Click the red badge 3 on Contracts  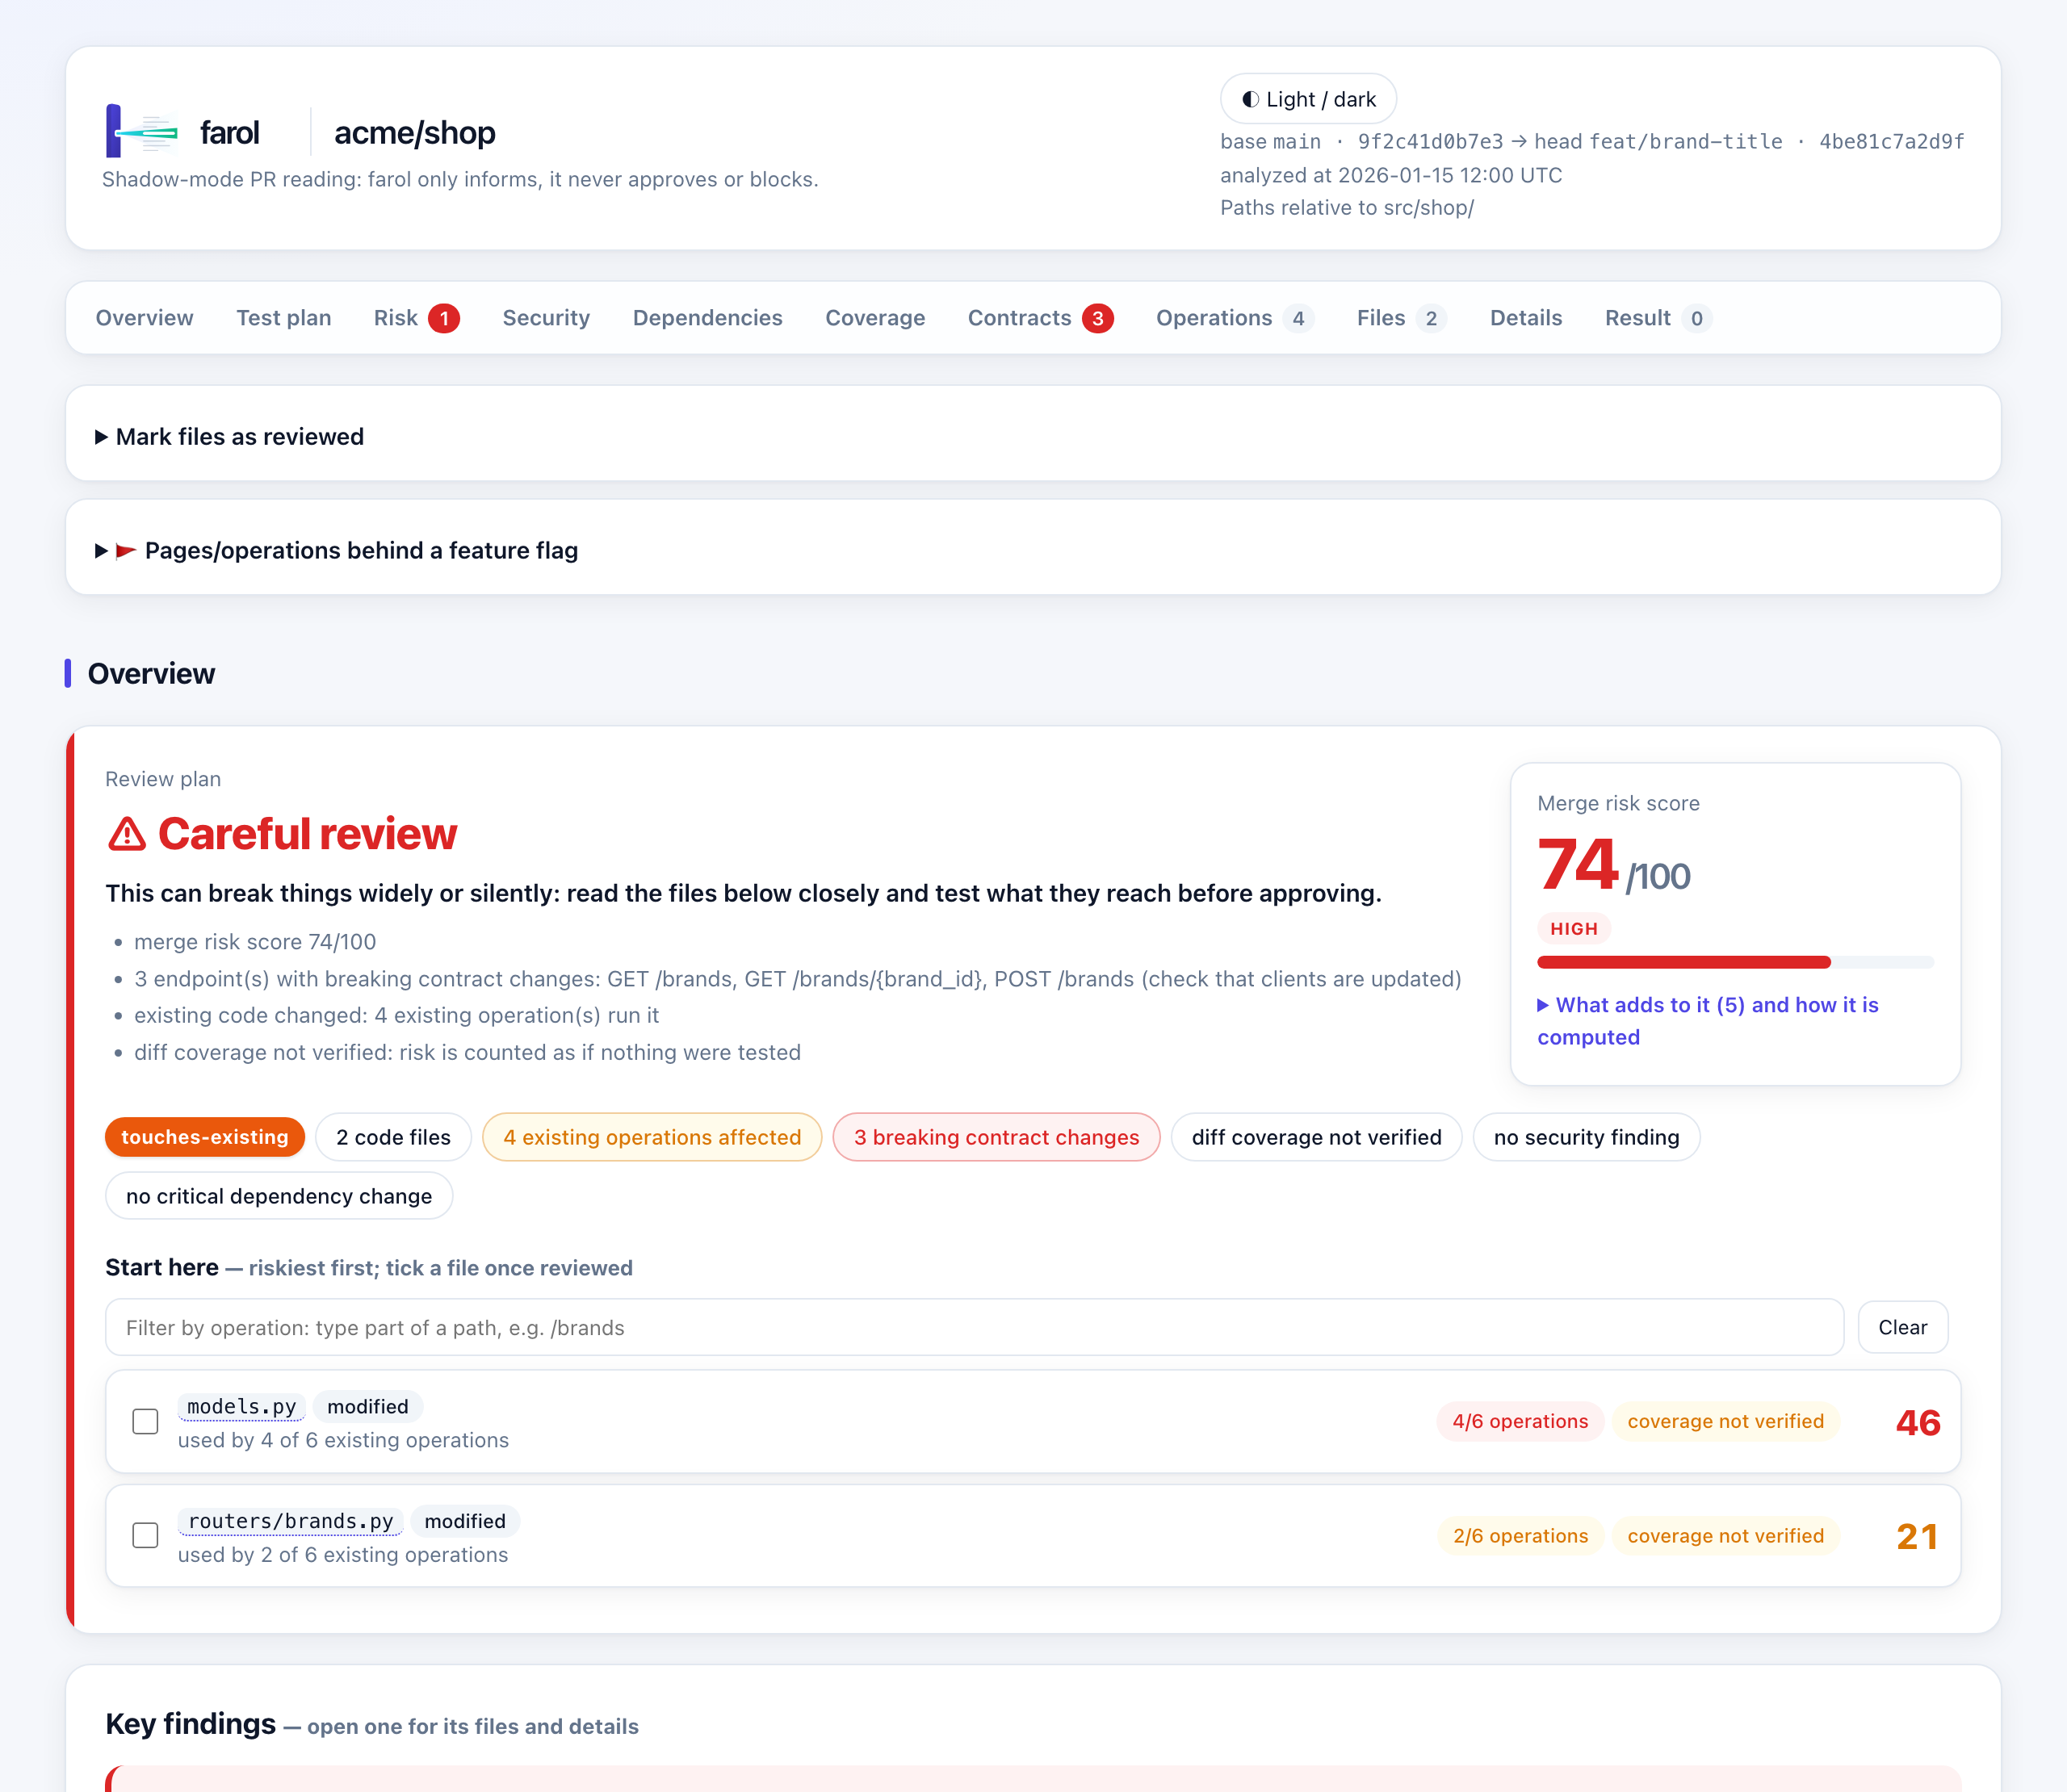[1097, 318]
